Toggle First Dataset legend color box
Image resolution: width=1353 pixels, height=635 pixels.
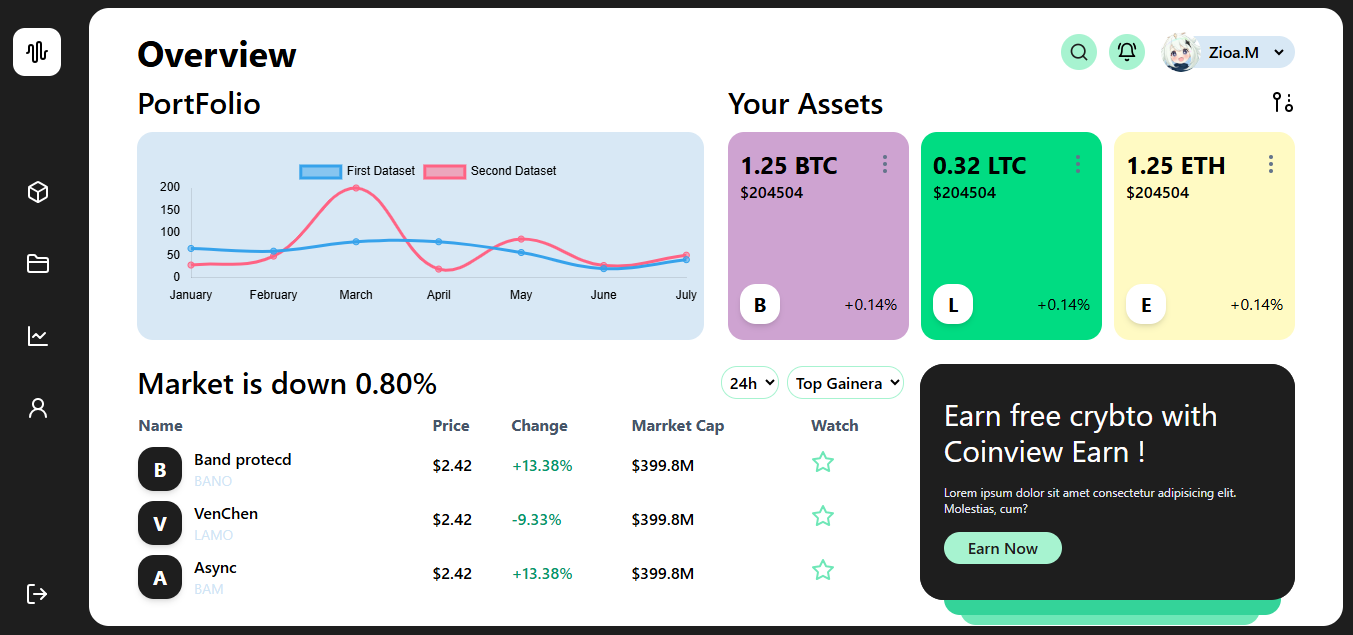[321, 171]
